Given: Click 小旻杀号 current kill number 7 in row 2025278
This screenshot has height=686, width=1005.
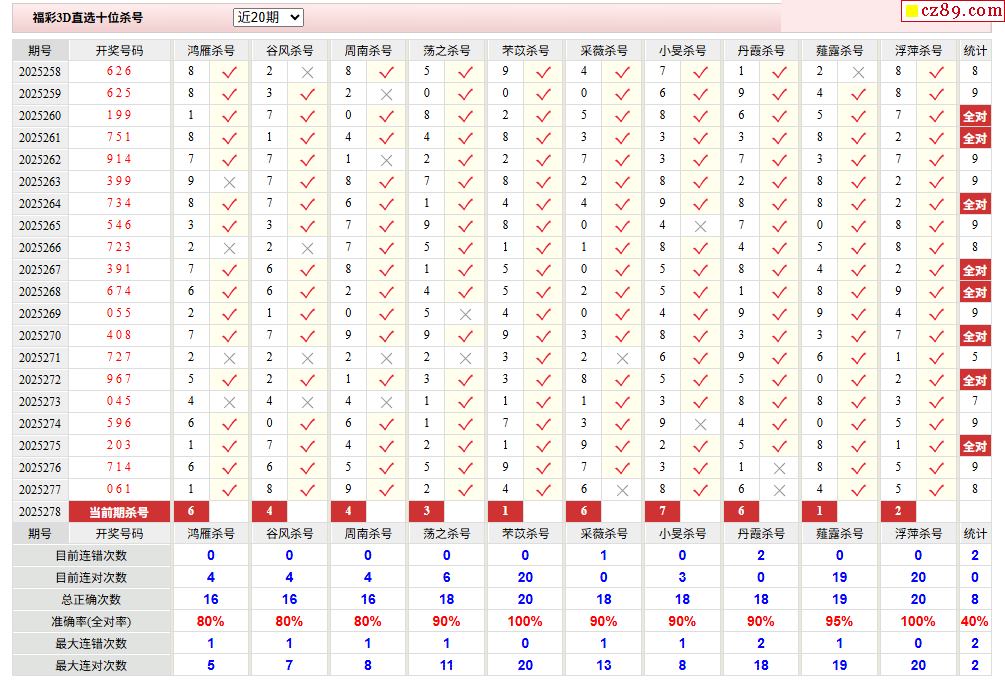Looking at the screenshot, I should pyautogui.click(x=662, y=511).
